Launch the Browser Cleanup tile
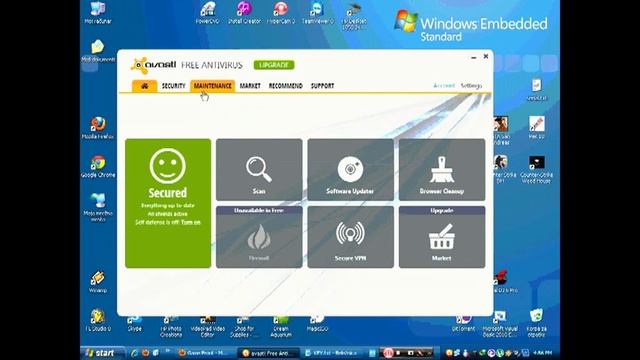Screen dimensions: 640x360 [x=442, y=169]
